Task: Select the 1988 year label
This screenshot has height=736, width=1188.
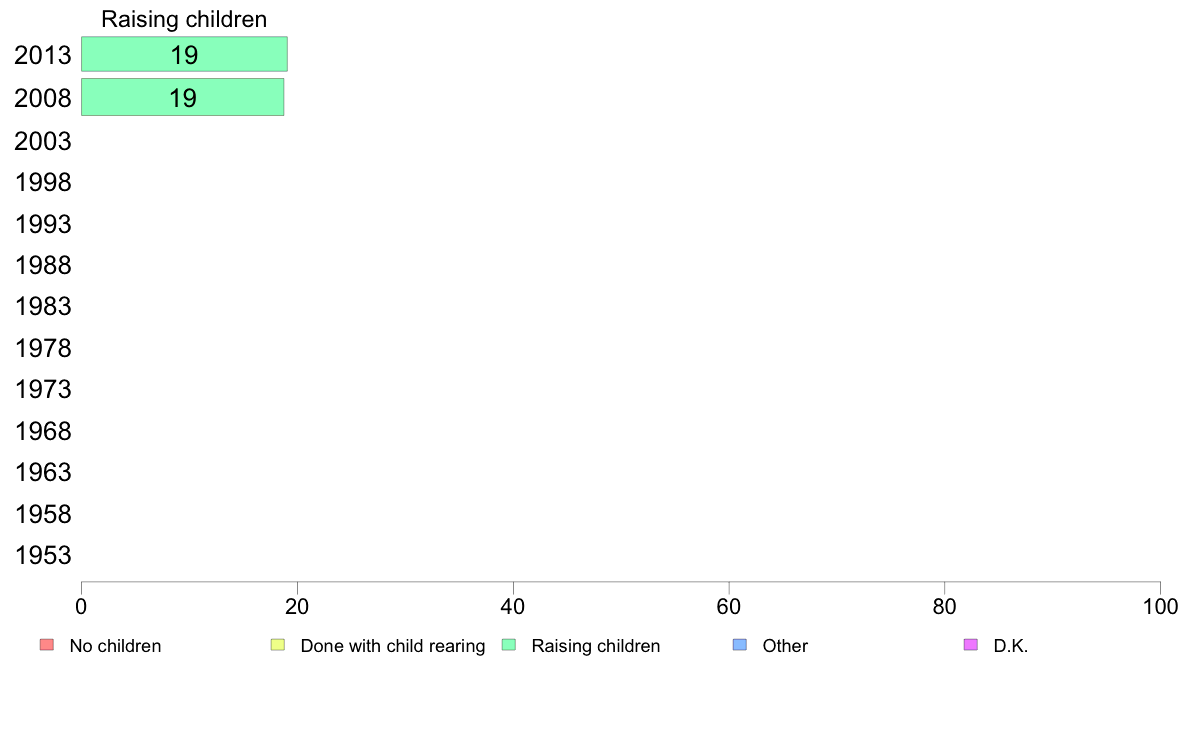Action: pyautogui.click(x=42, y=265)
